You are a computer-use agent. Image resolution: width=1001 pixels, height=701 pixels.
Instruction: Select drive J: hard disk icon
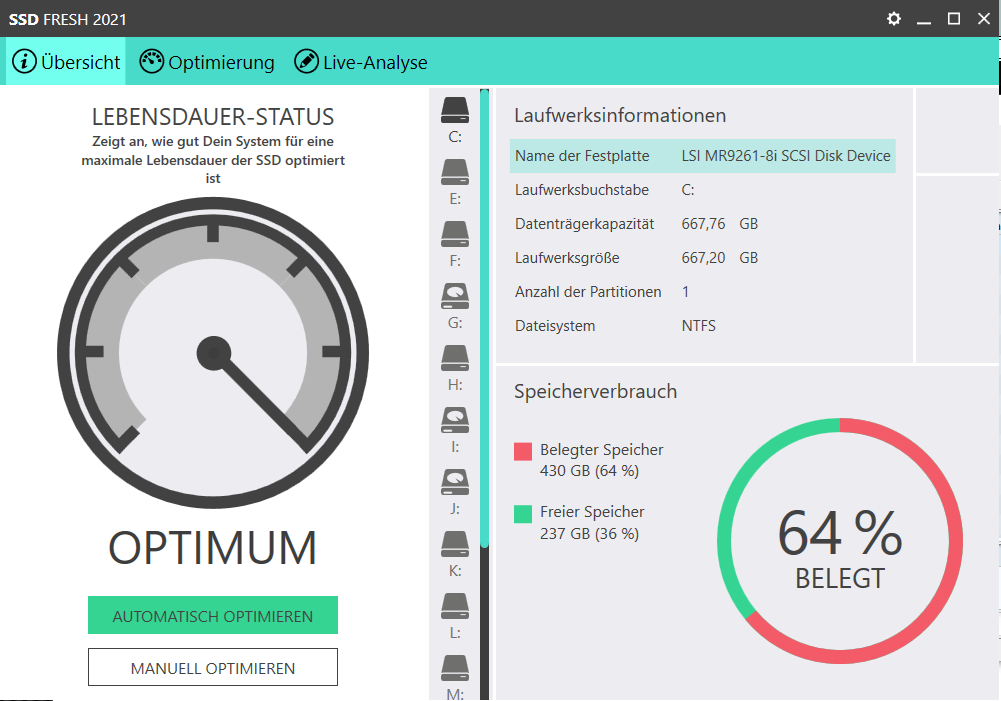(x=455, y=482)
